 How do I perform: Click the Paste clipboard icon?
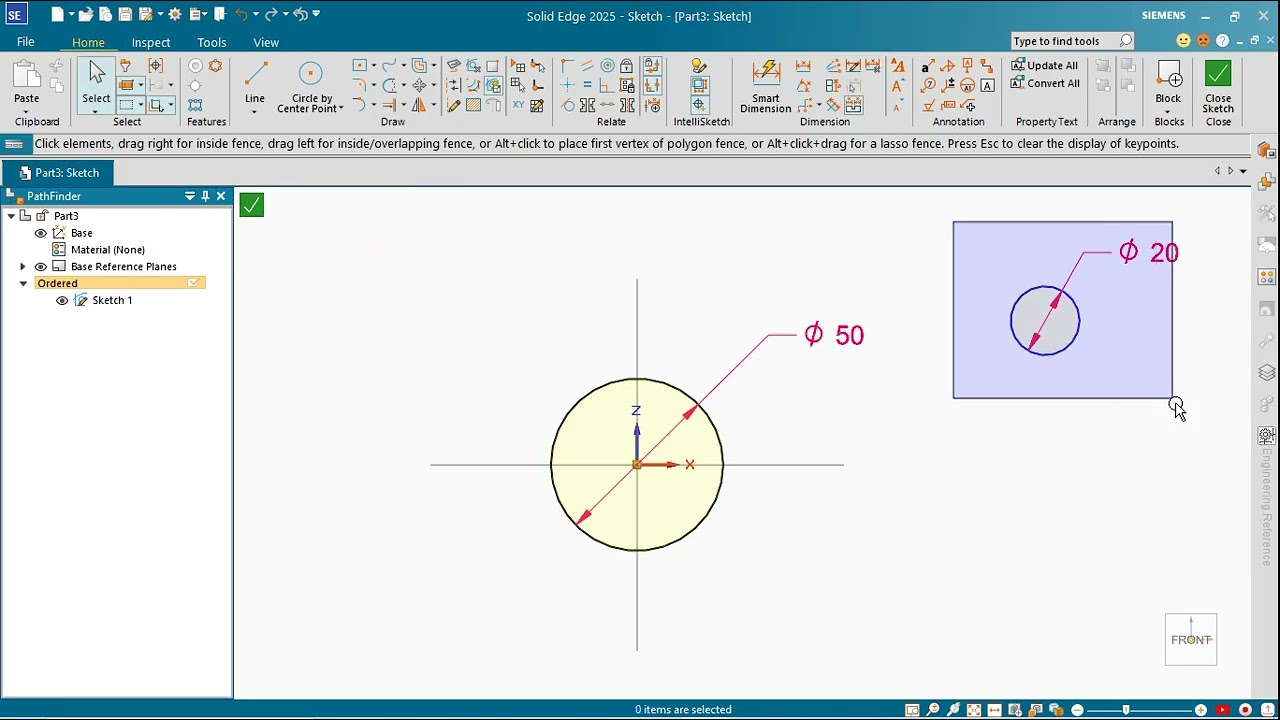click(x=26, y=74)
